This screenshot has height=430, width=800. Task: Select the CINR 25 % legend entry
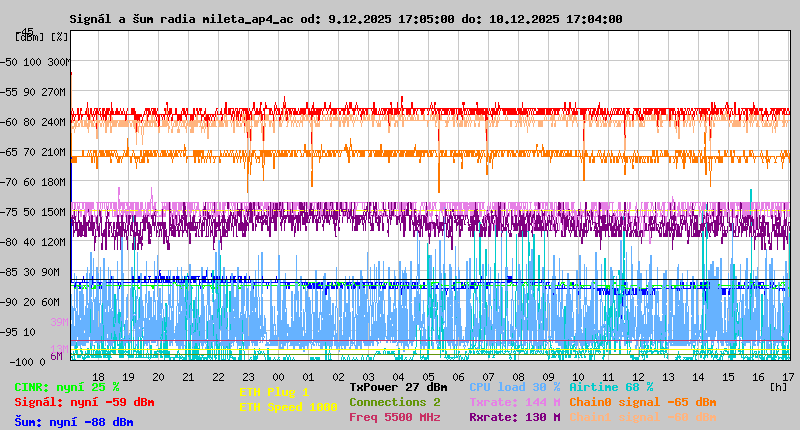(67, 387)
